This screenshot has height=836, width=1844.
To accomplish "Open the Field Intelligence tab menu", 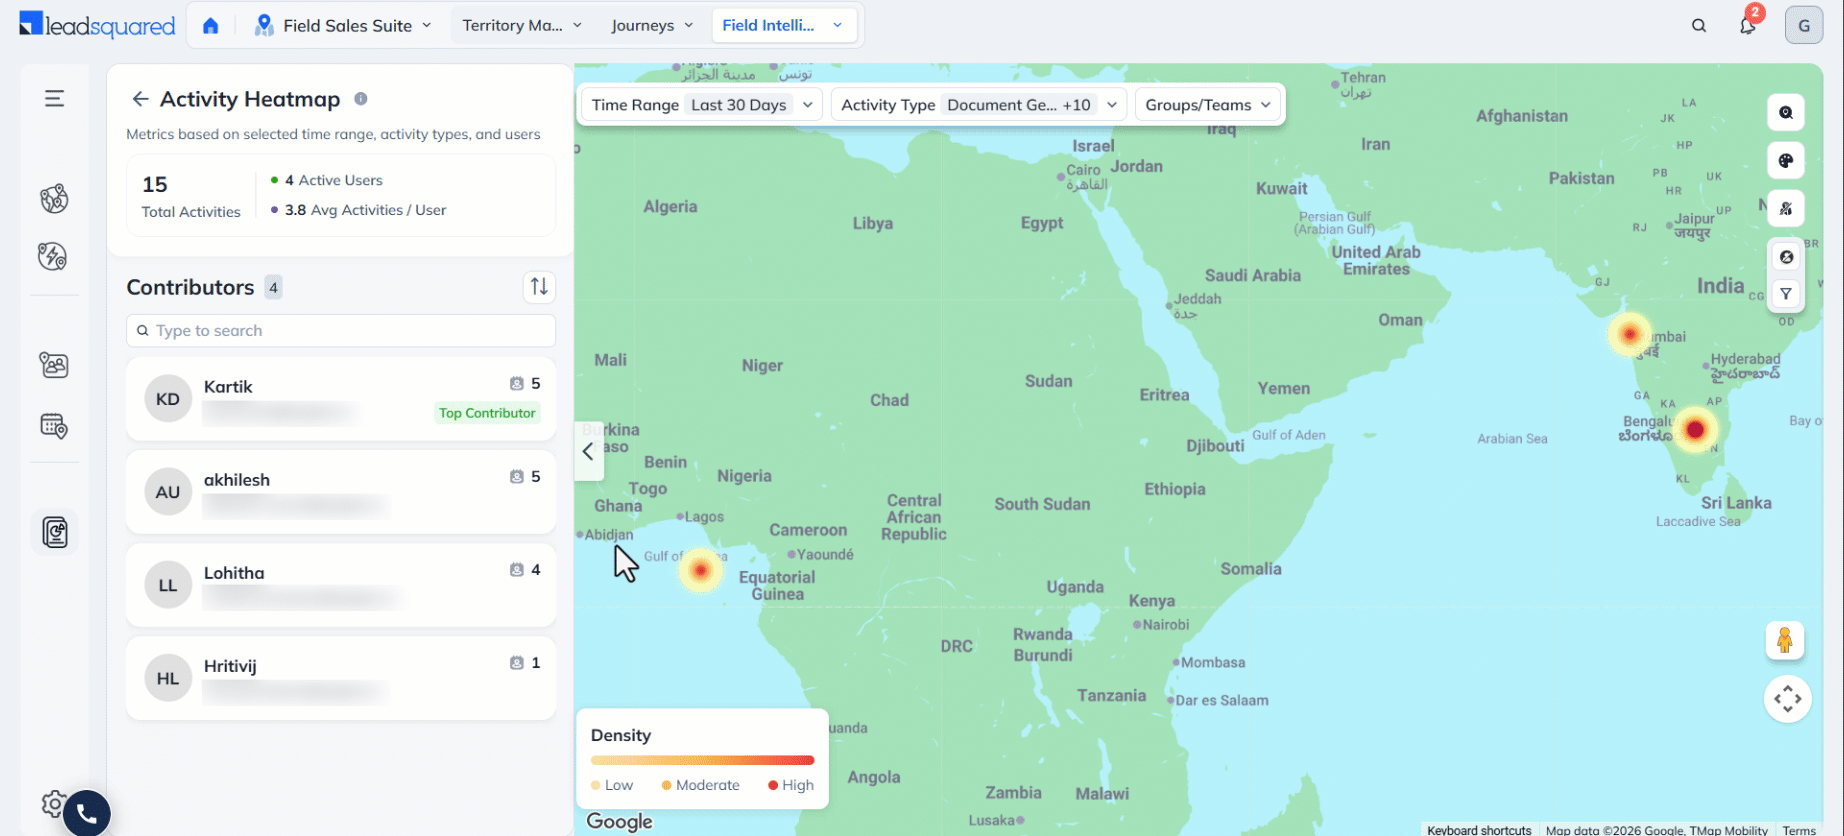I will tap(783, 26).
